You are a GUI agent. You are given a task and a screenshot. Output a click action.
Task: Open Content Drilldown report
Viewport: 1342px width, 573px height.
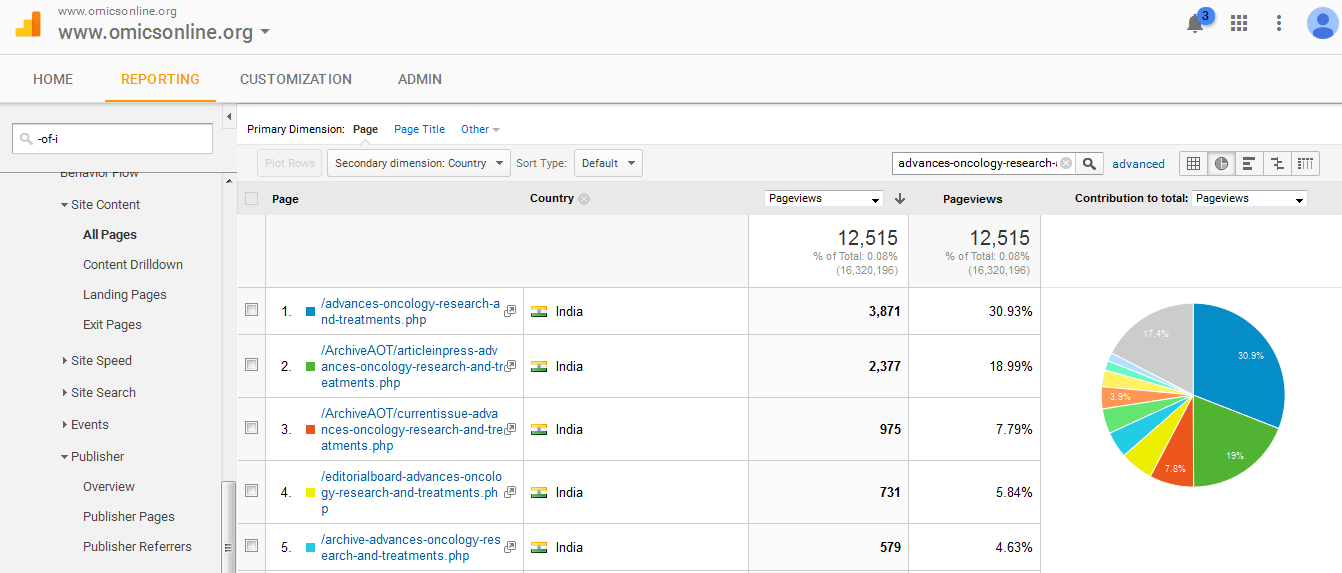(133, 264)
